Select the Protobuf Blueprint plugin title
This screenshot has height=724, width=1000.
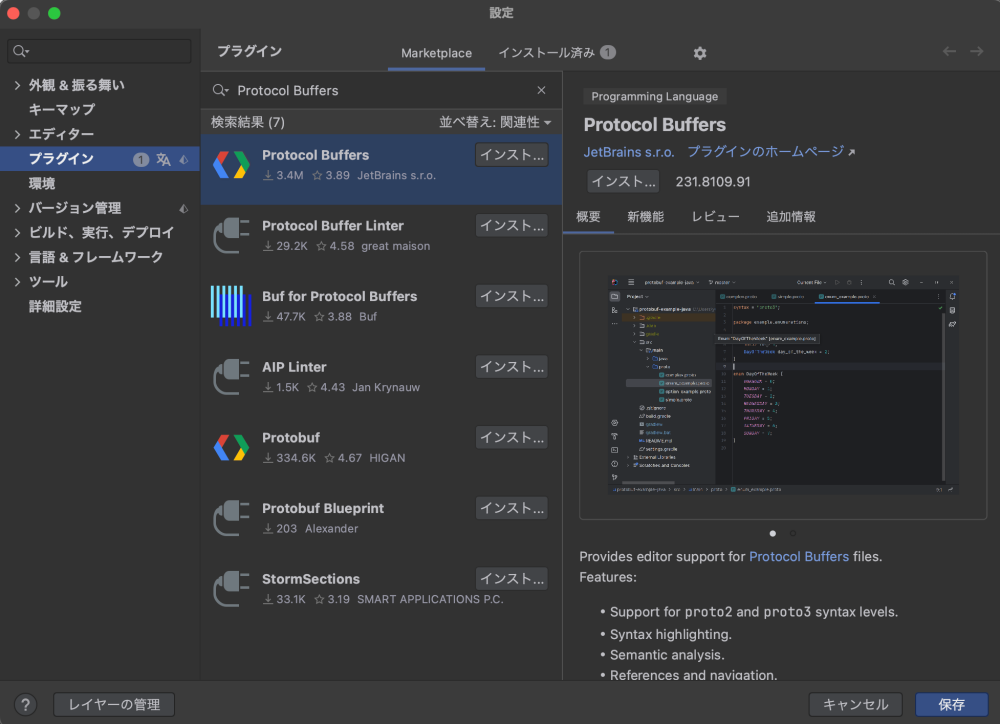[323, 508]
